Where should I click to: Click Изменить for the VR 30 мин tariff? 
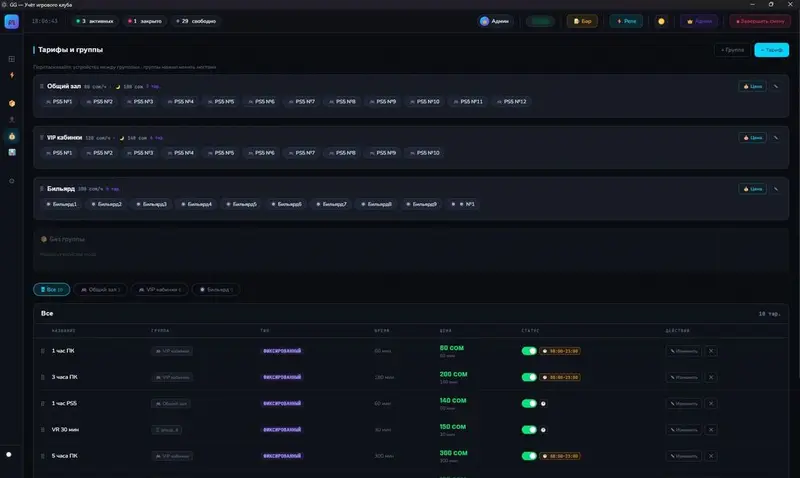pyautogui.click(x=684, y=430)
